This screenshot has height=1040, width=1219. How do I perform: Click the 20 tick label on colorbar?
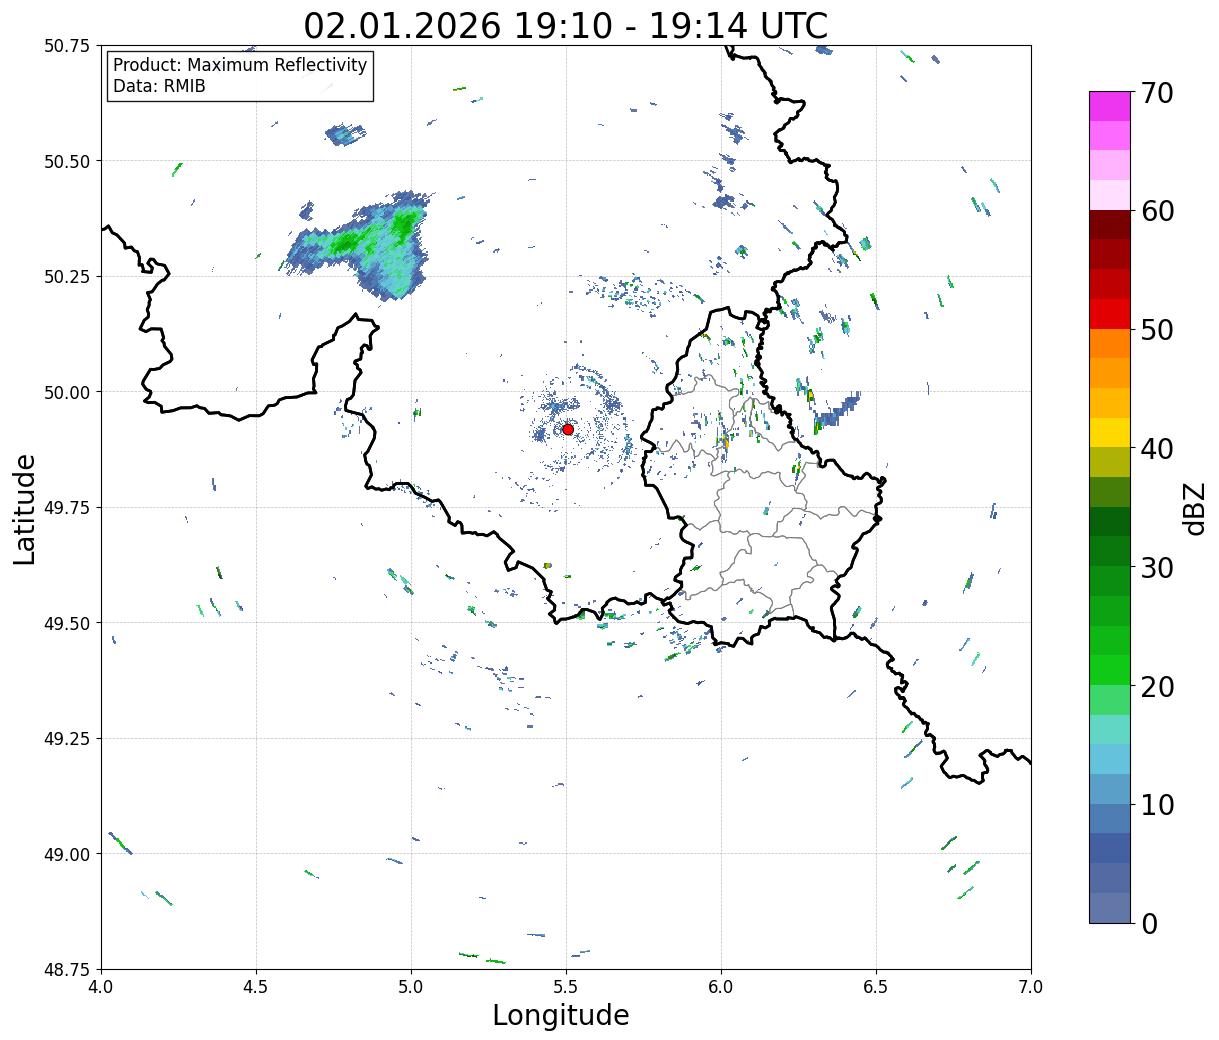click(1157, 686)
